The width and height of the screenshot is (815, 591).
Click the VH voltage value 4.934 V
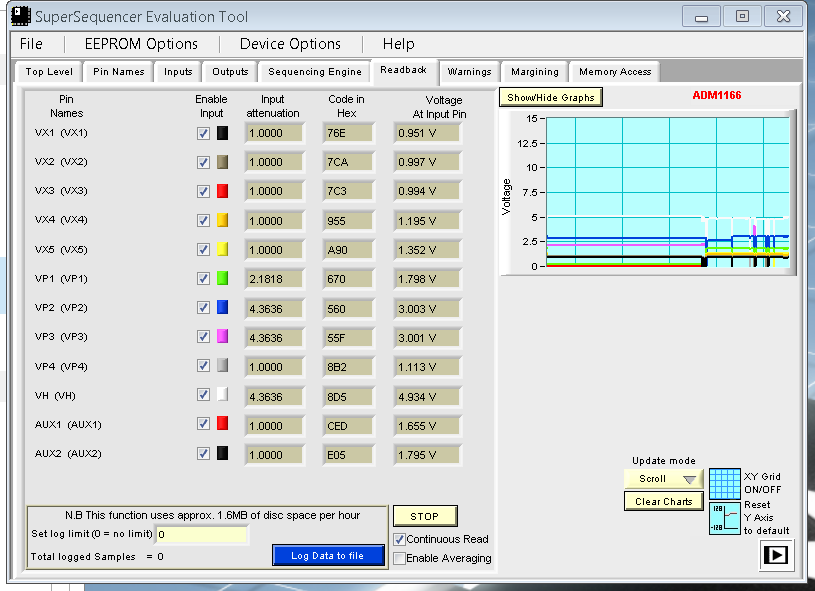pos(427,397)
